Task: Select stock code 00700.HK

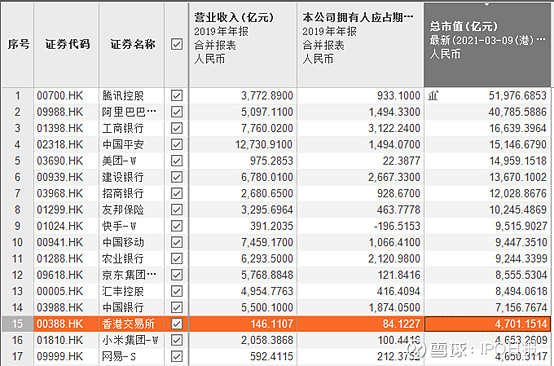Action: point(60,96)
